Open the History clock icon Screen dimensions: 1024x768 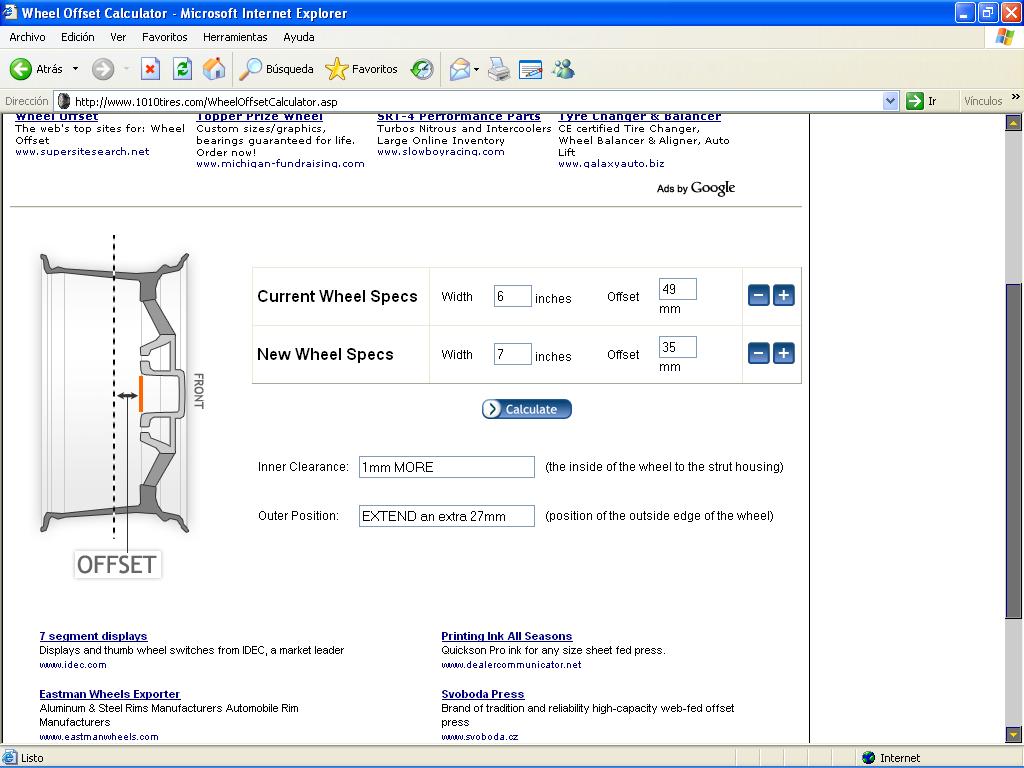pos(422,69)
